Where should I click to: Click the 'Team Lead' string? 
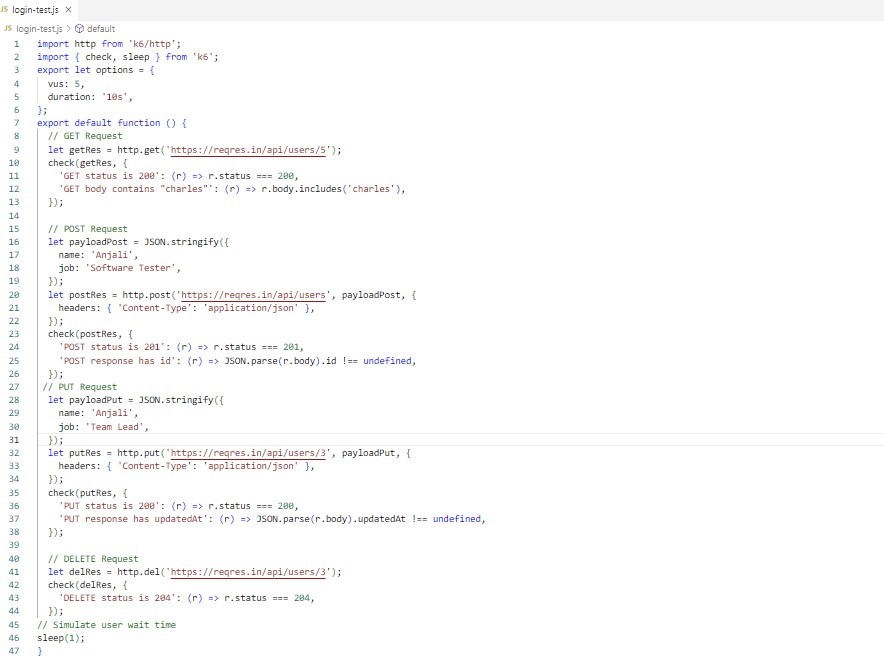click(114, 427)
